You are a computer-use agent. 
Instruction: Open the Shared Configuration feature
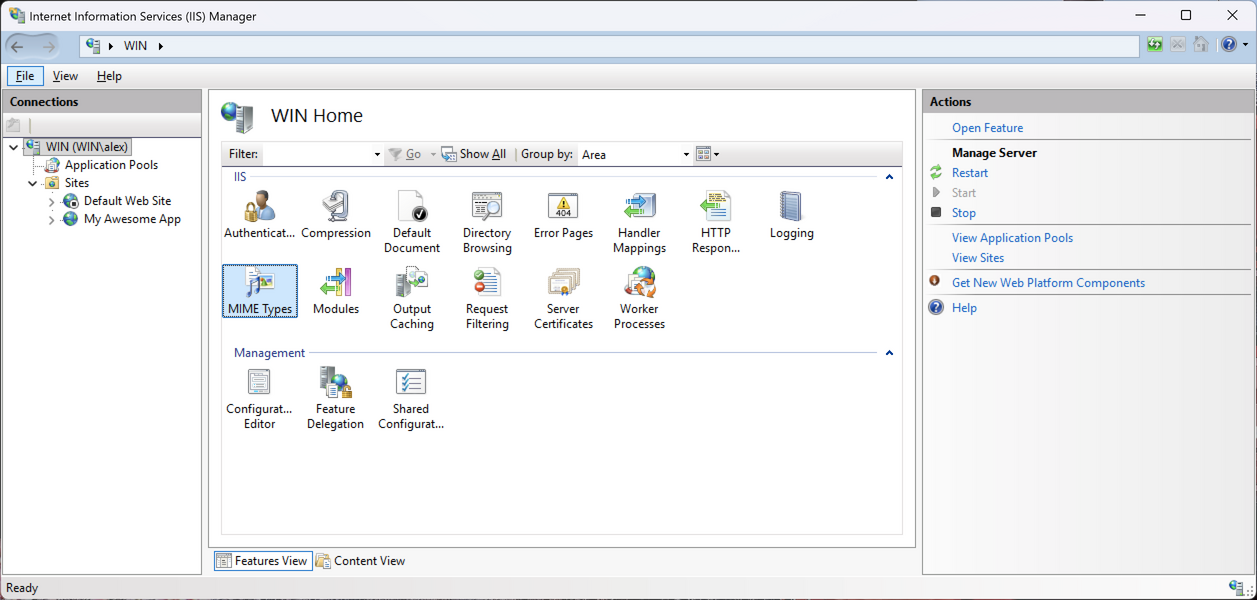(411, 398)
